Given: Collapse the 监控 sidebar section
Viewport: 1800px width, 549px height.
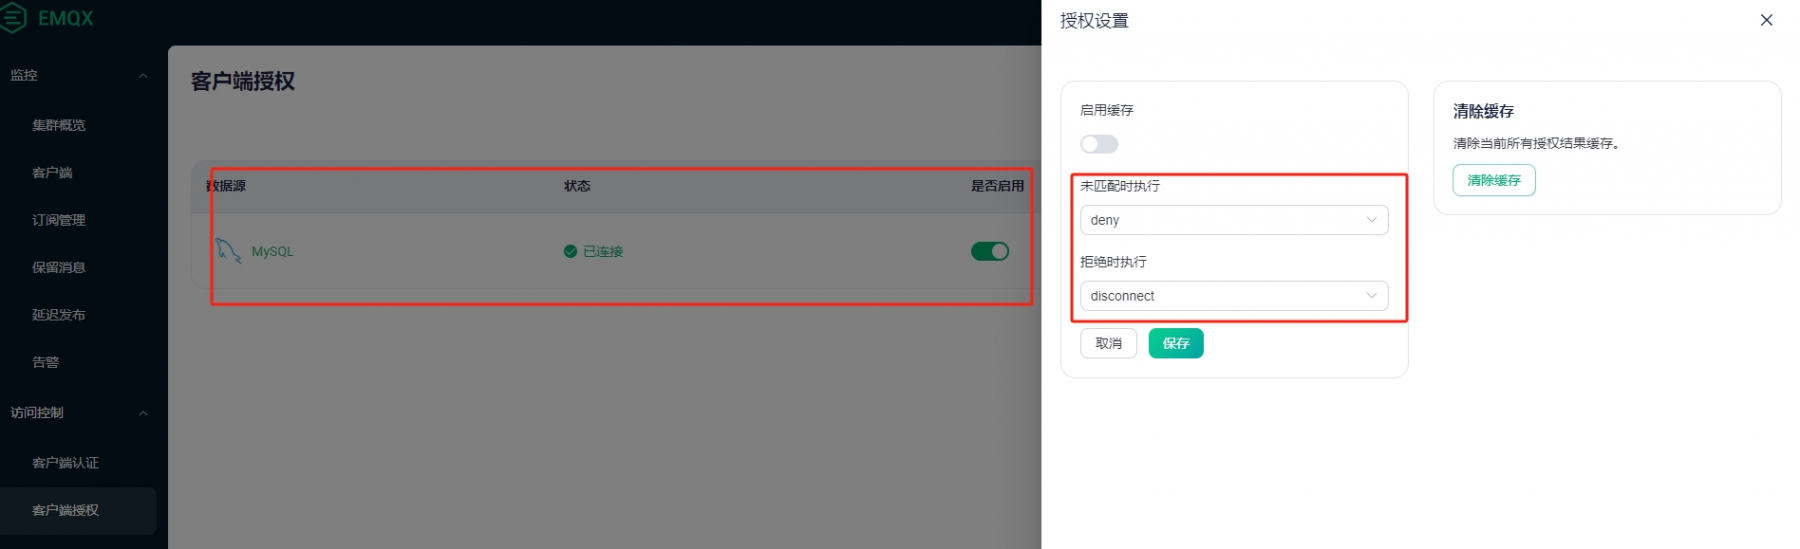Looking at the screenshot, I should (143, 76).
